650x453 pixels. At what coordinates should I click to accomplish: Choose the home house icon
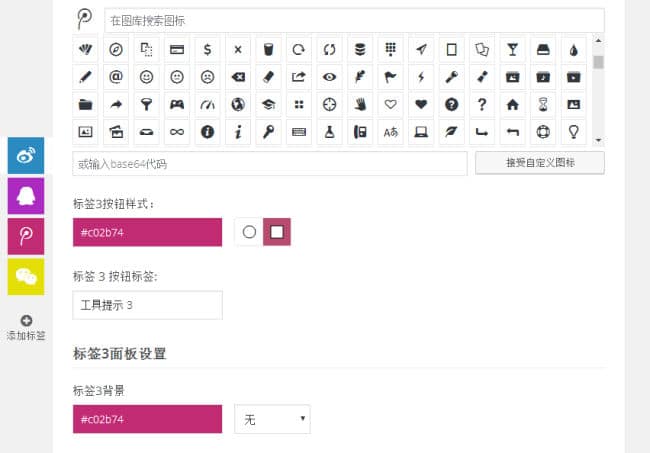coord(513,104)
